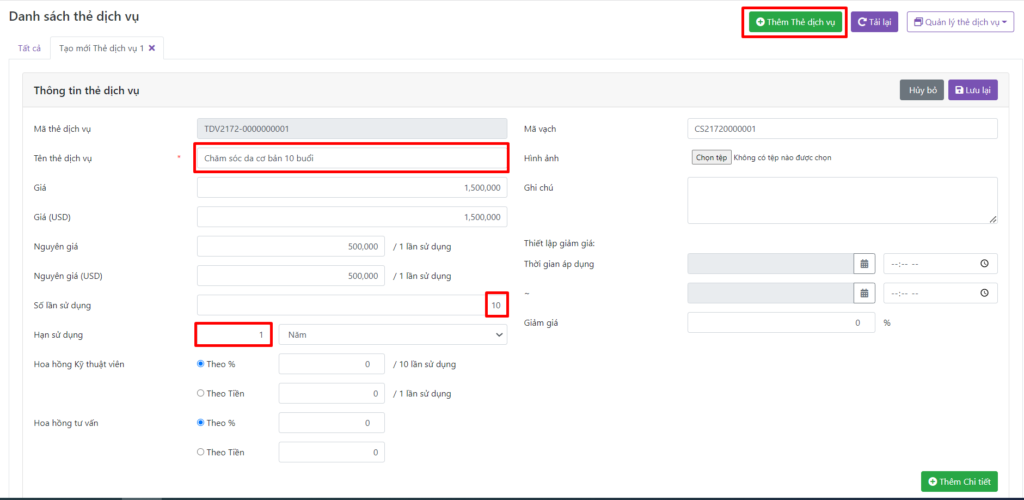
Task: Select Theo % for Hoa hồng tư vấn
Action: pyautogui.click(x=201, y=423)
